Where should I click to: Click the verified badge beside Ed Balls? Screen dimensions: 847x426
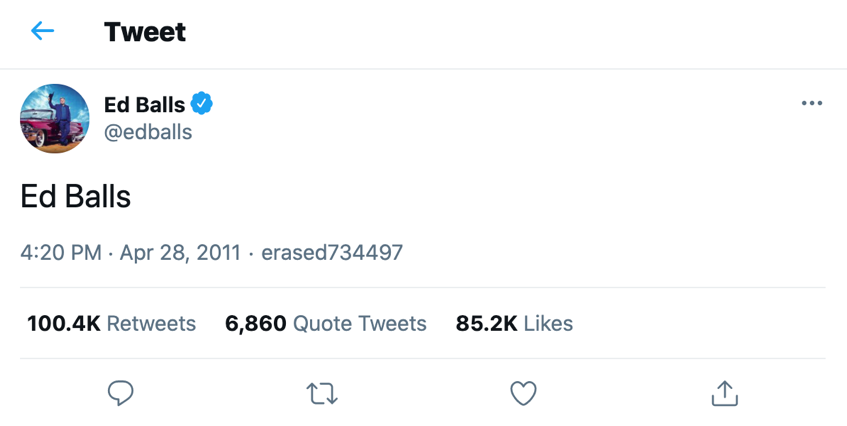pos(202,104)
